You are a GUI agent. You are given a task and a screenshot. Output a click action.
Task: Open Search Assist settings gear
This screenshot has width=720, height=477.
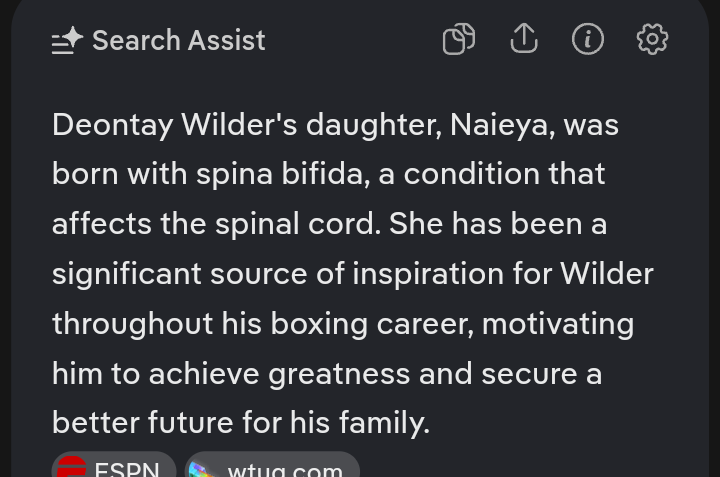tap(652, 39)
